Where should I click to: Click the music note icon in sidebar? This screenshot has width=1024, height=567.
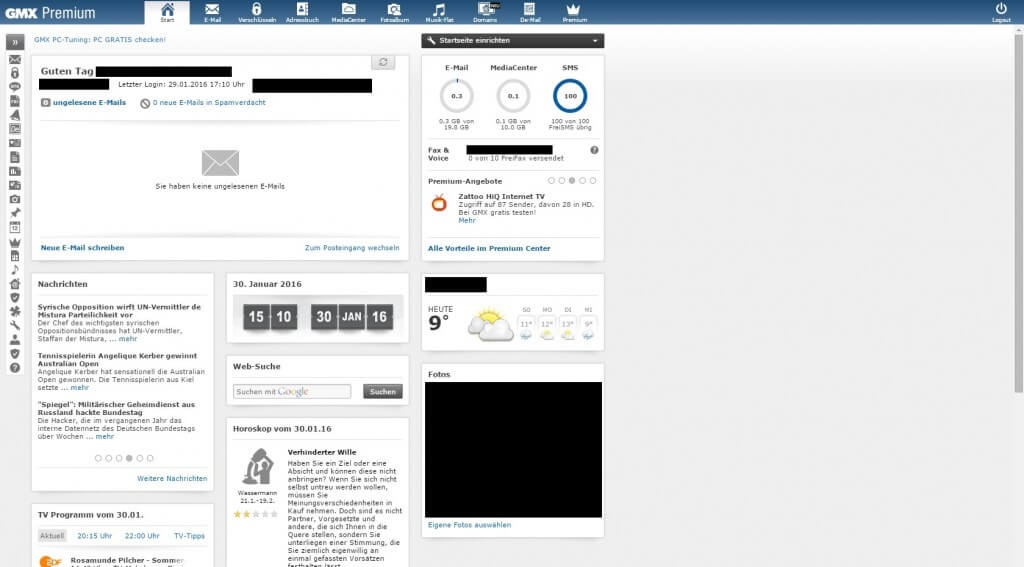click(14, 270)
